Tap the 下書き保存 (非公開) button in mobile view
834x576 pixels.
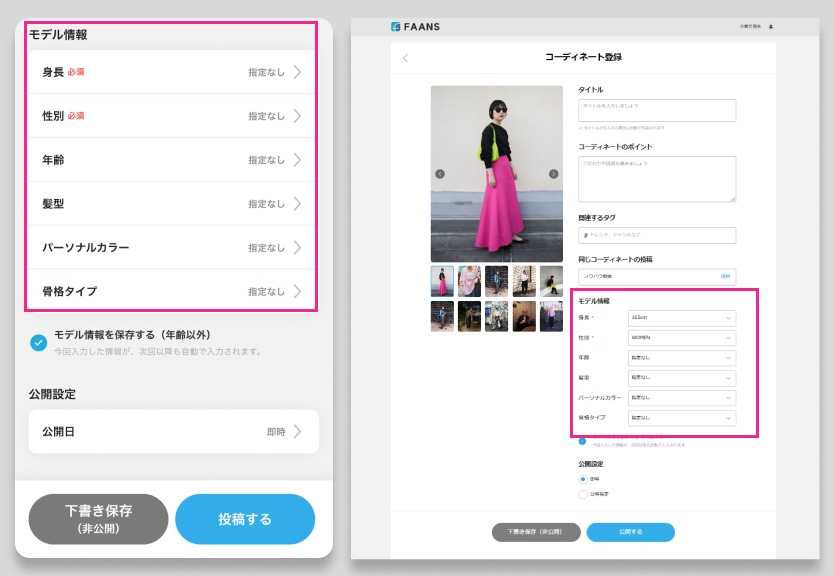pos(98,519)
